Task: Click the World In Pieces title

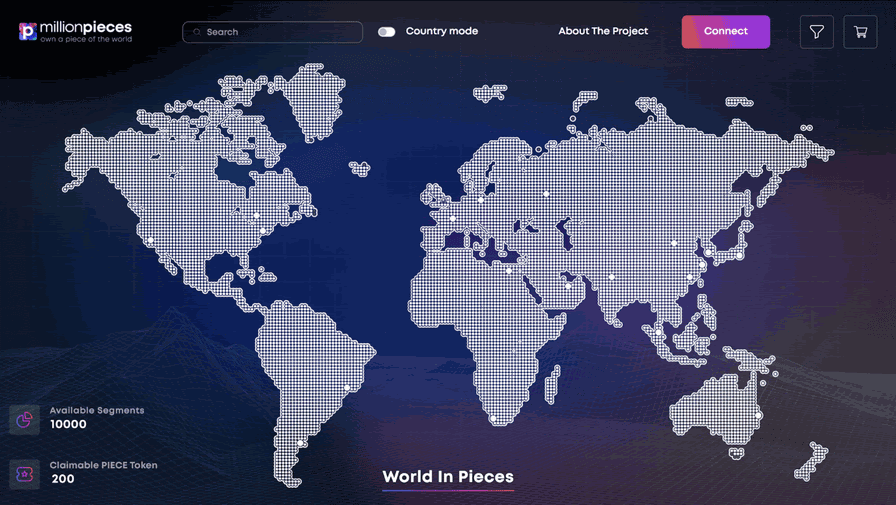Action: [x=448, y=477]
